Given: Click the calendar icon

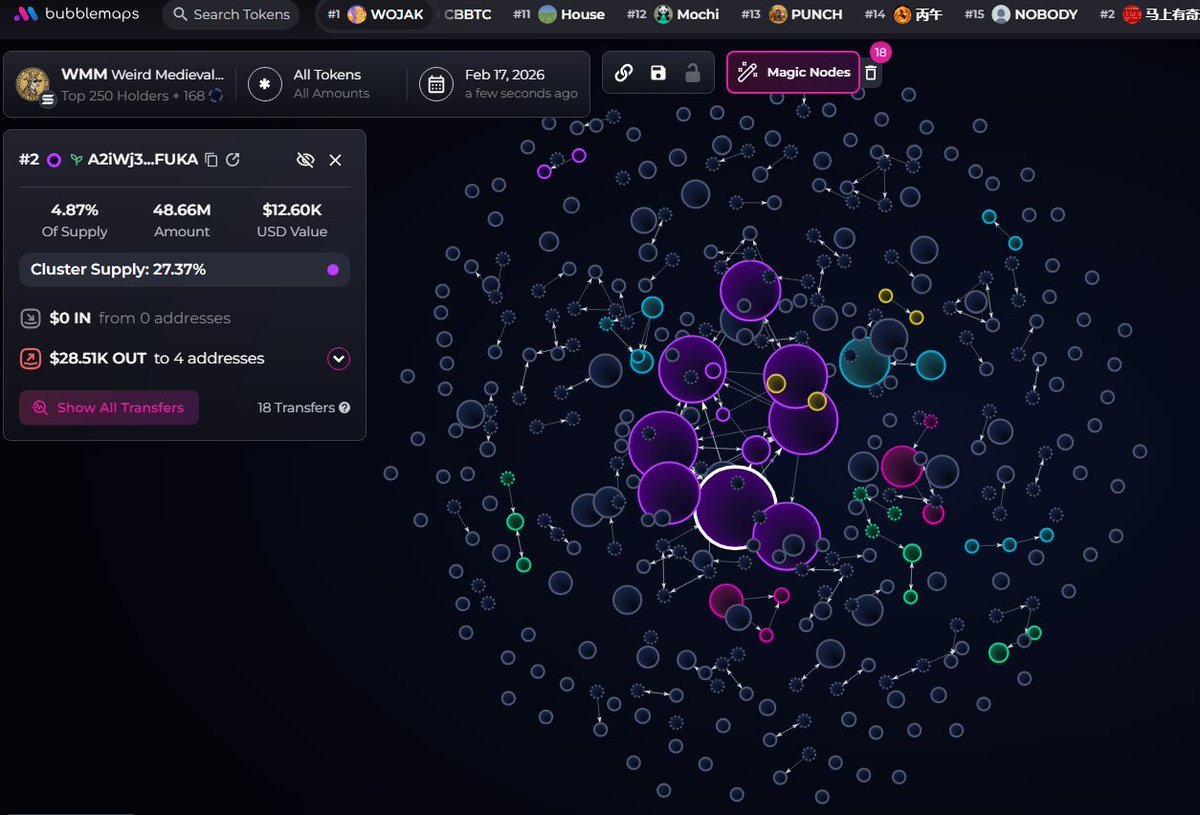Looking at the screenshot, I should [436, 84].
